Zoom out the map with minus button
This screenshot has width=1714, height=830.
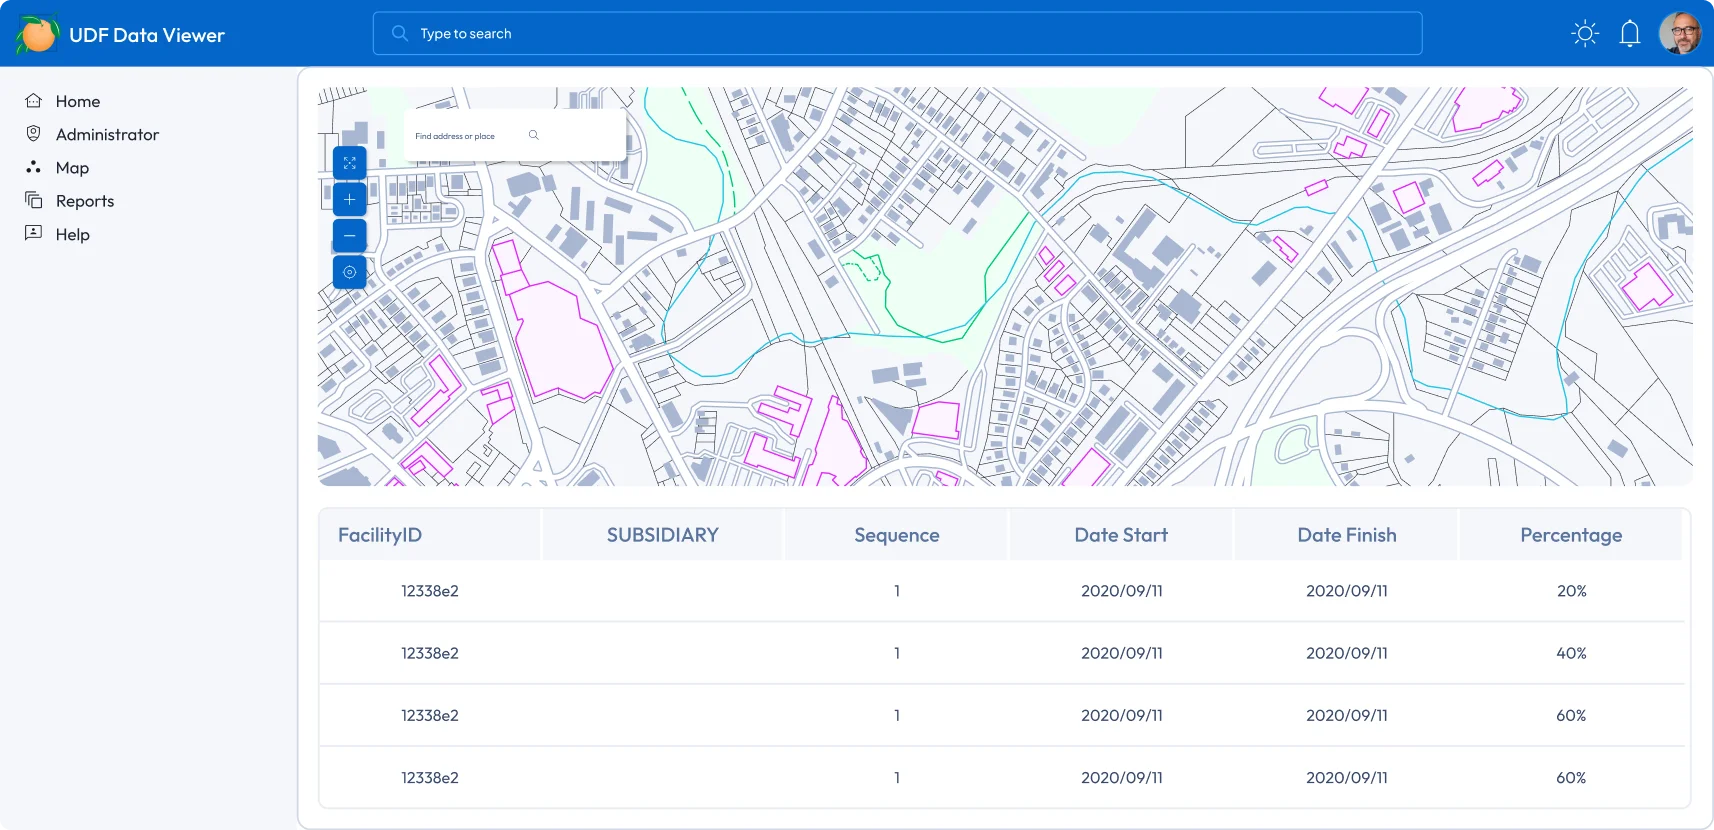349,236
